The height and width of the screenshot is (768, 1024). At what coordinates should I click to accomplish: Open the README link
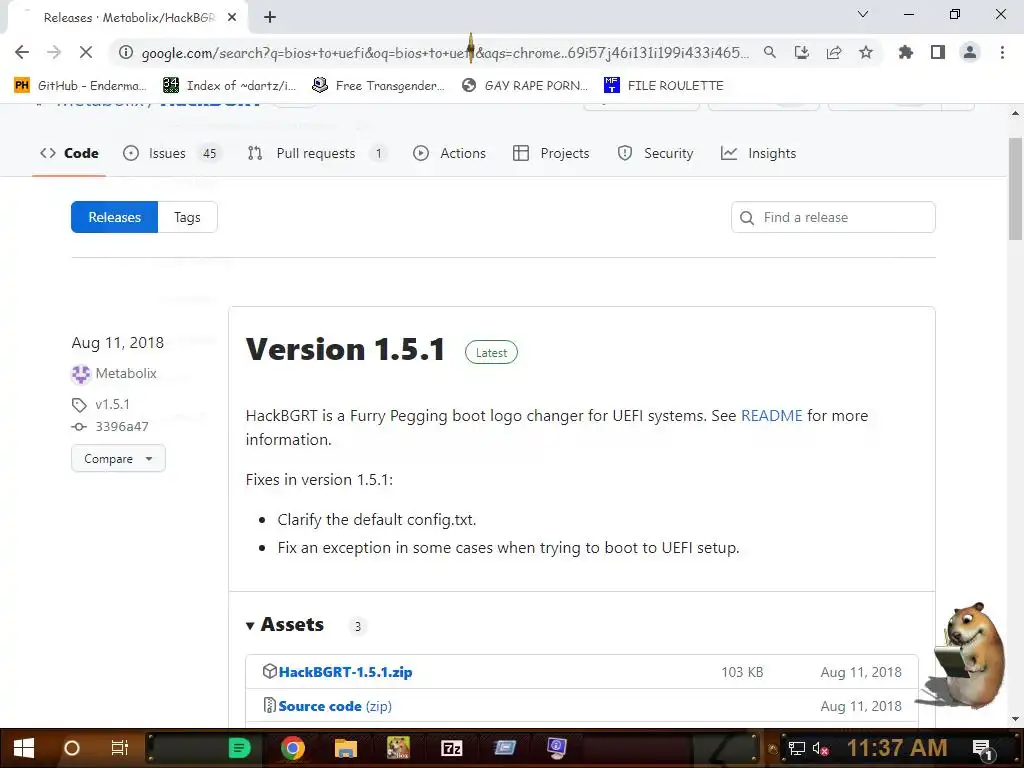point(771,415)
